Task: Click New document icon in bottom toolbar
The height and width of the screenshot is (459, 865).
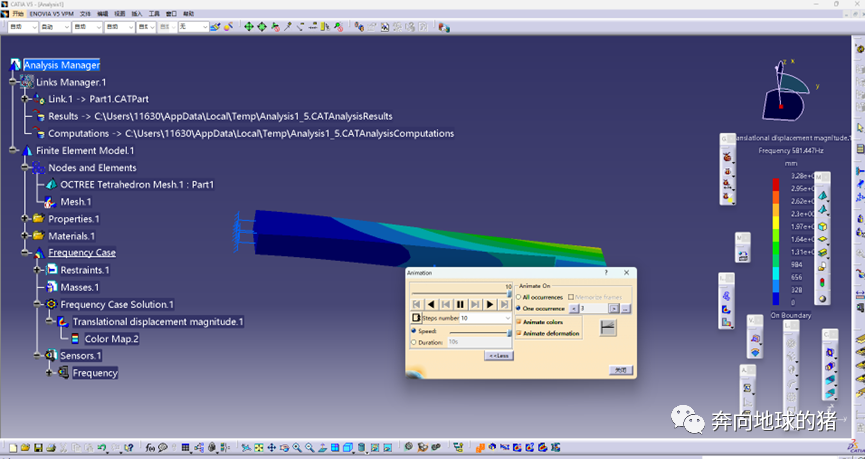Action: (x=13, y=448)
